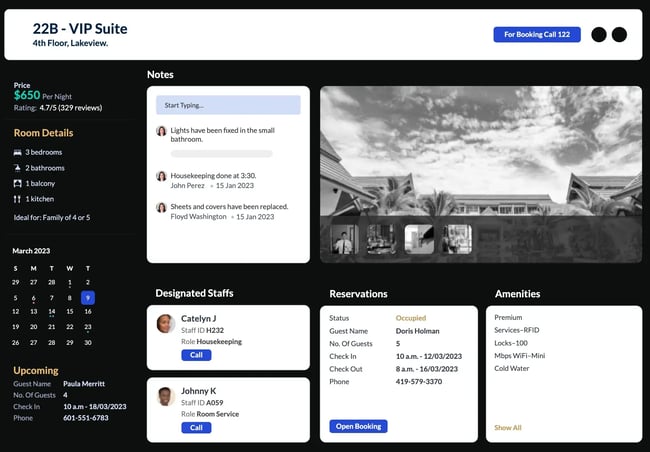Select the highlighted date 9 in calendar

click(x=88, y=297)
